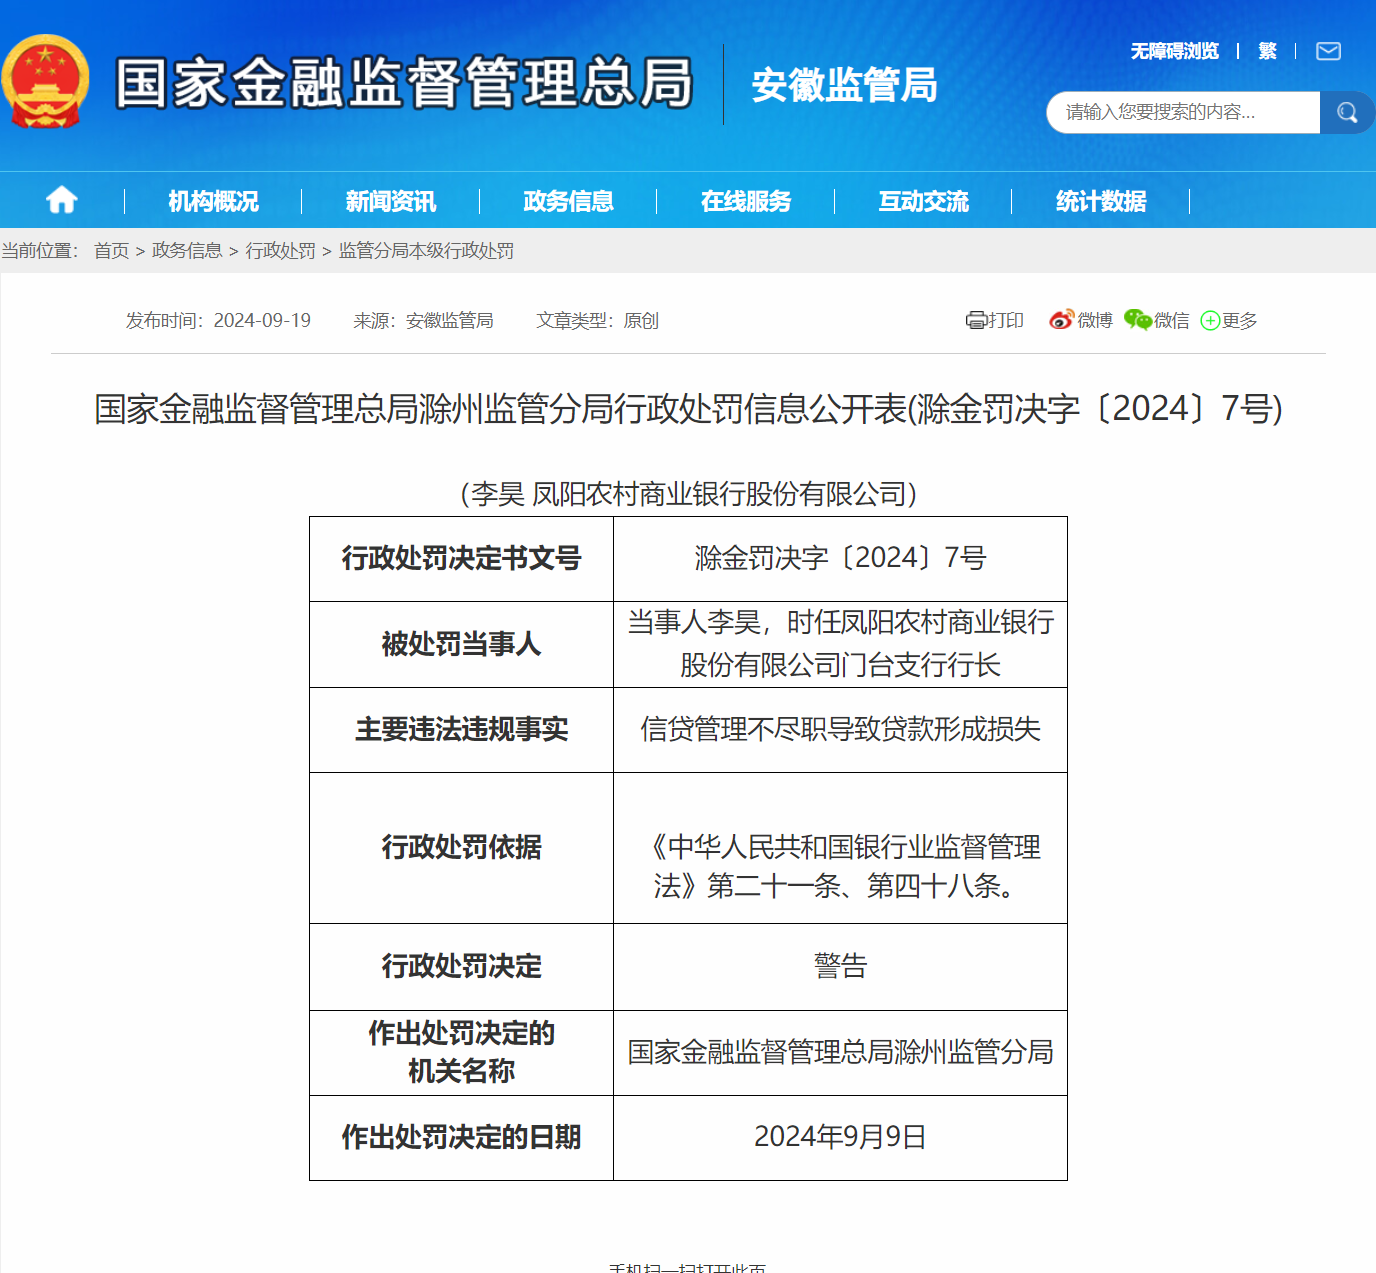Open the 互动交流 menu
The height and width of the screenshot is (1273, 1376).
923,201
